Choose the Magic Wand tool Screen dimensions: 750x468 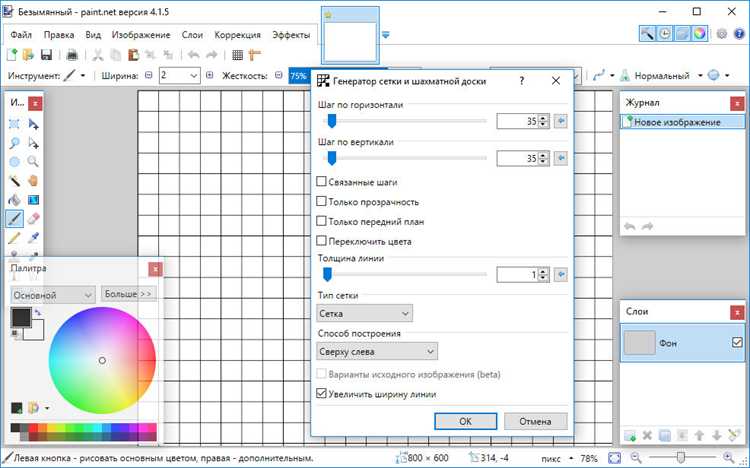(x=14, y=181)
